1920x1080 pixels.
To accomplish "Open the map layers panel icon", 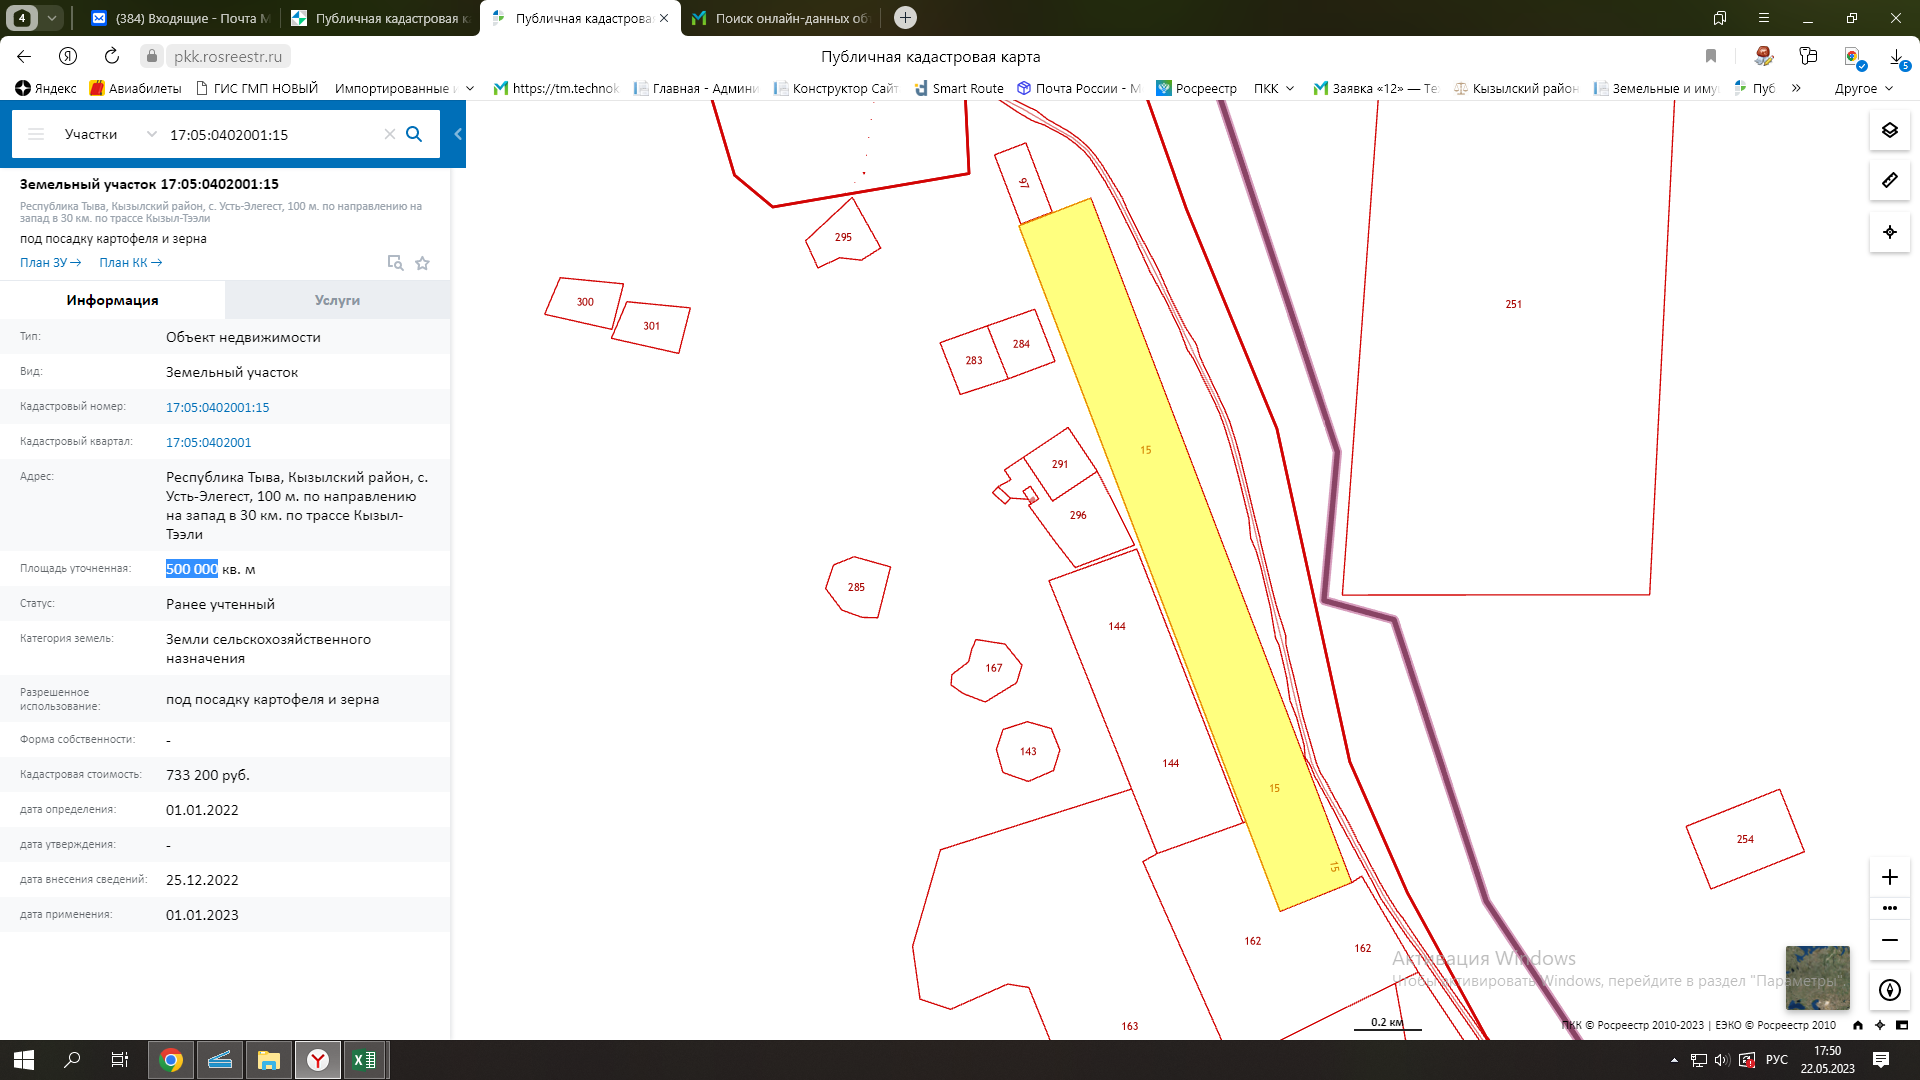I will point(1889,131).
